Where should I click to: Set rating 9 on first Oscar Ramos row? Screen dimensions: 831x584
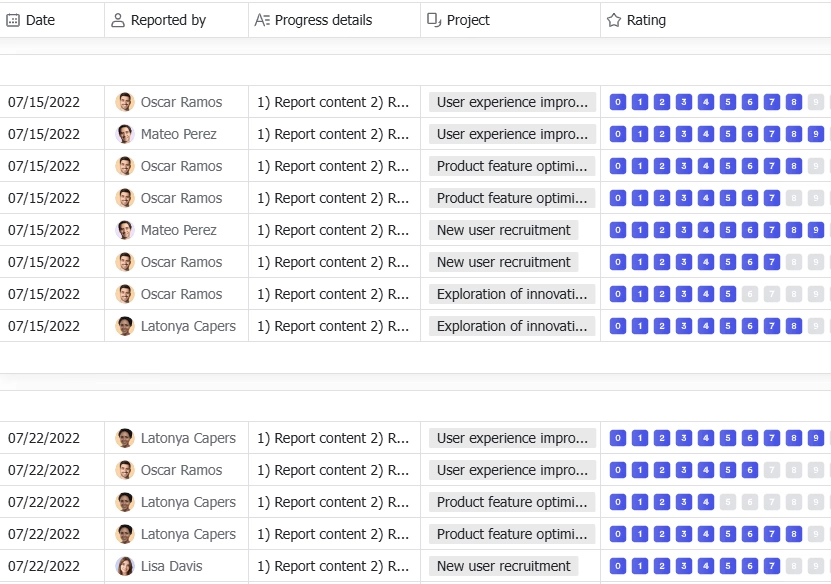point(816,102)
